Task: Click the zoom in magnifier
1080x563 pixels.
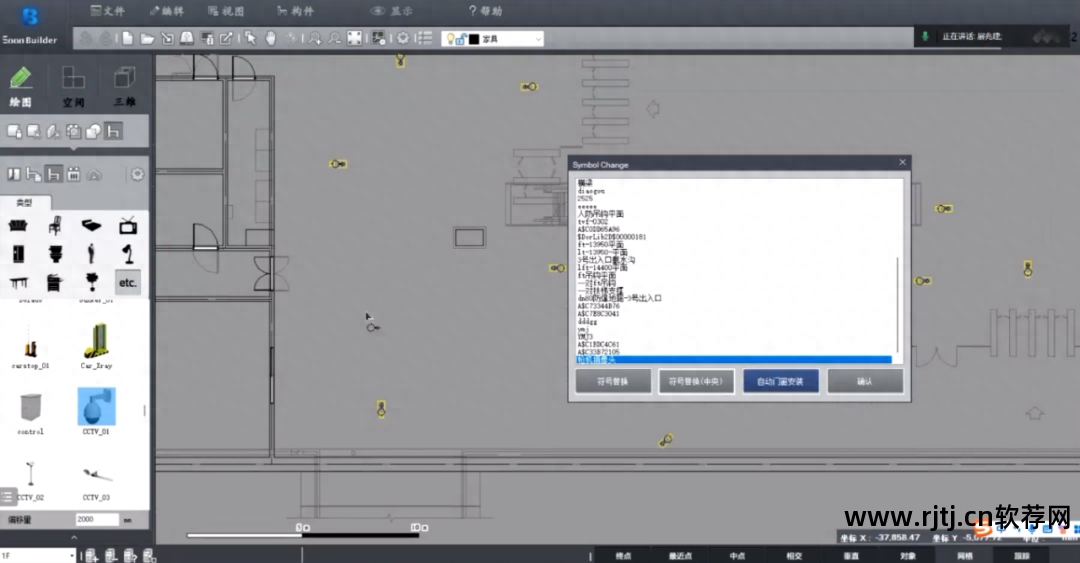Action: (315, 39)
